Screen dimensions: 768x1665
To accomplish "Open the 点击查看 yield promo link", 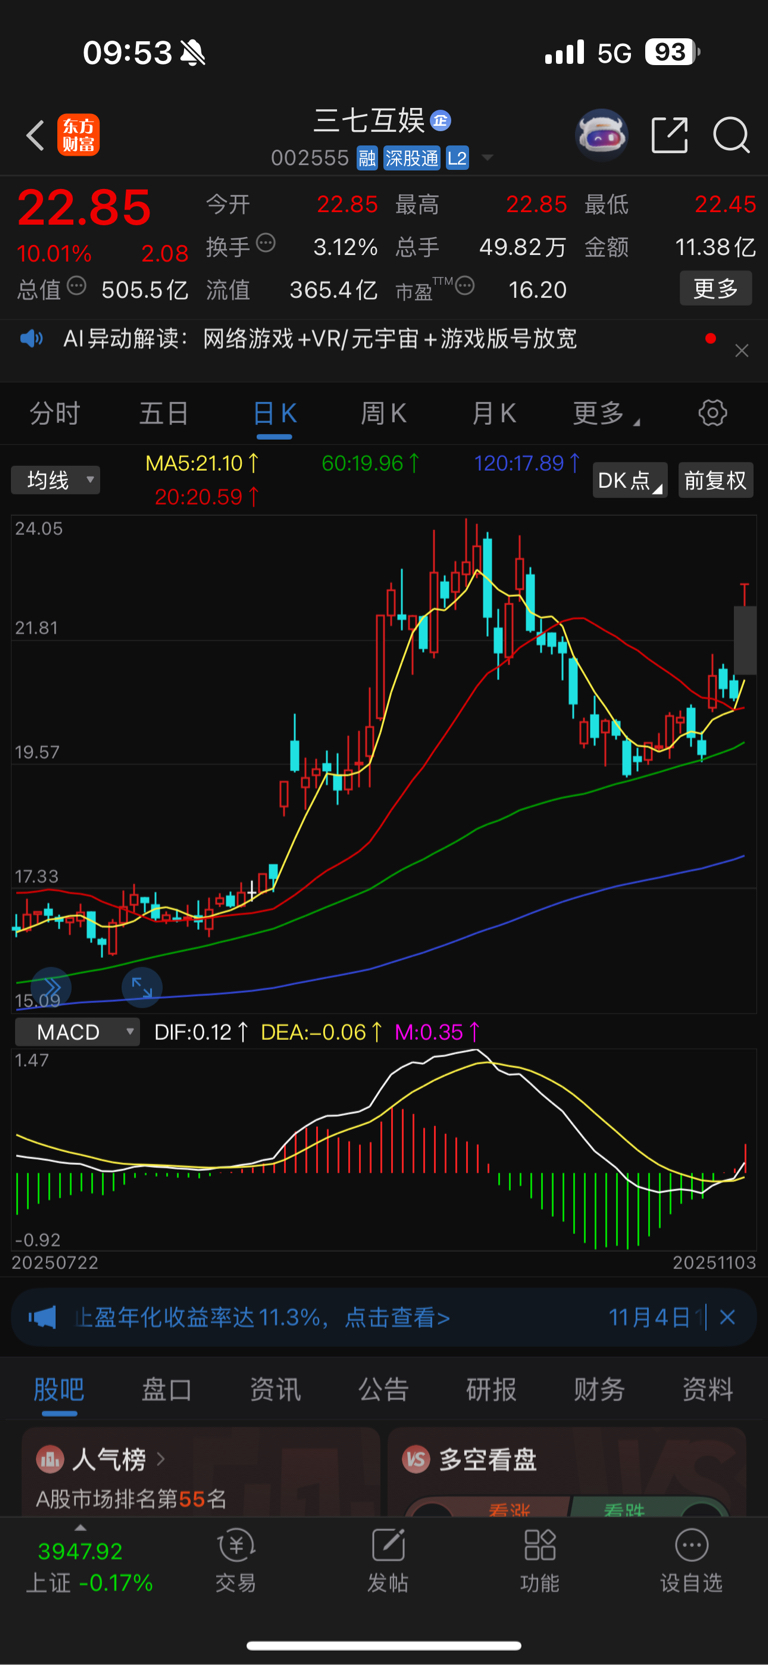I will pos(397,1317).
